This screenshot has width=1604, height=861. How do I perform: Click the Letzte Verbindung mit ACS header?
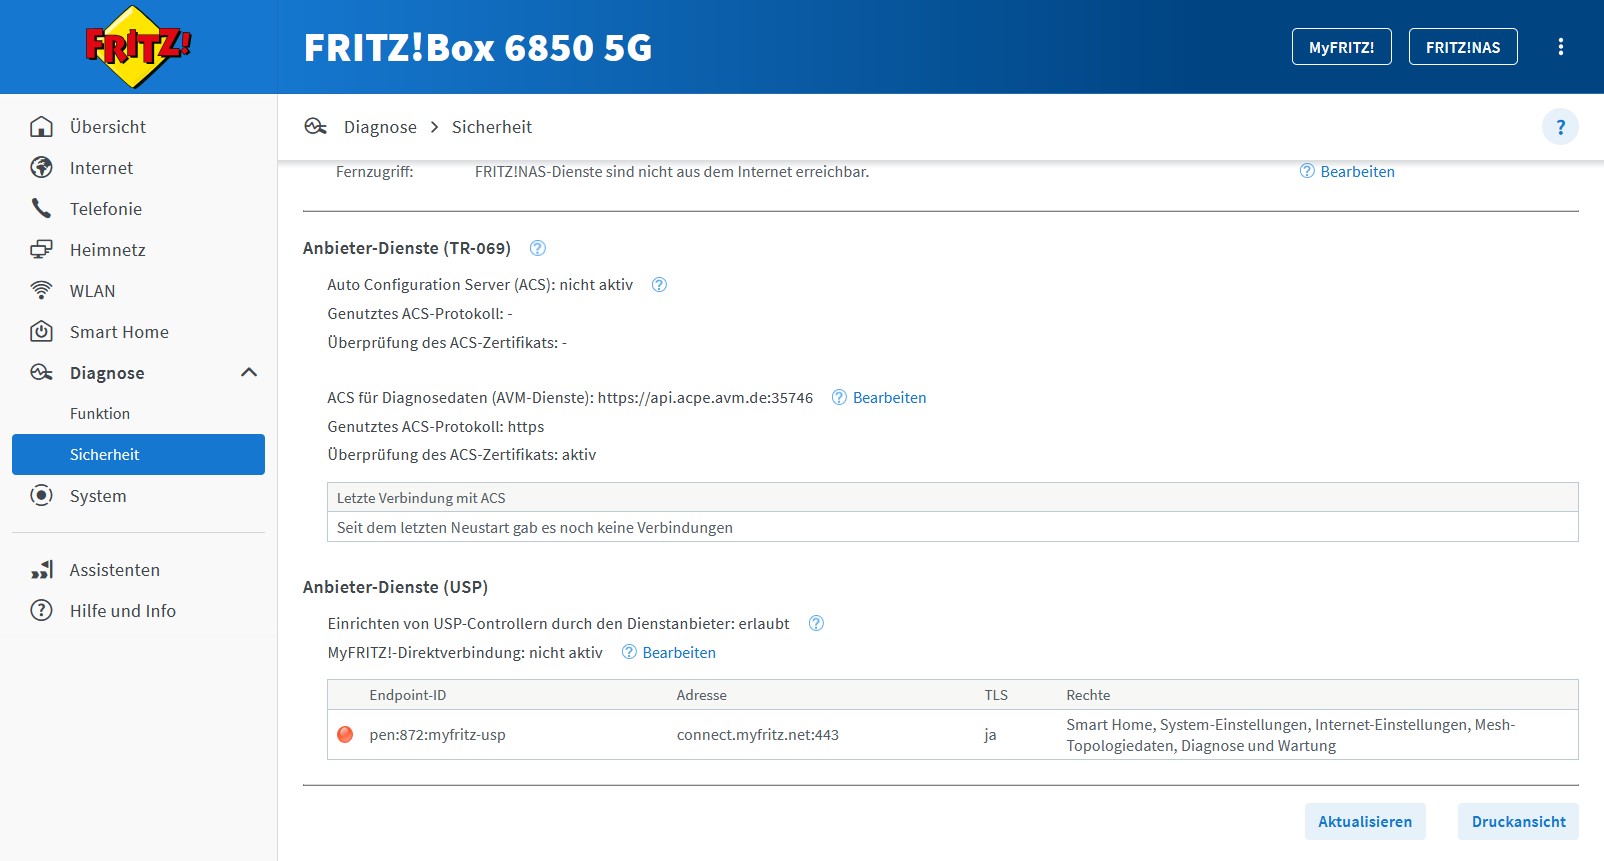(x=952, y=498)
